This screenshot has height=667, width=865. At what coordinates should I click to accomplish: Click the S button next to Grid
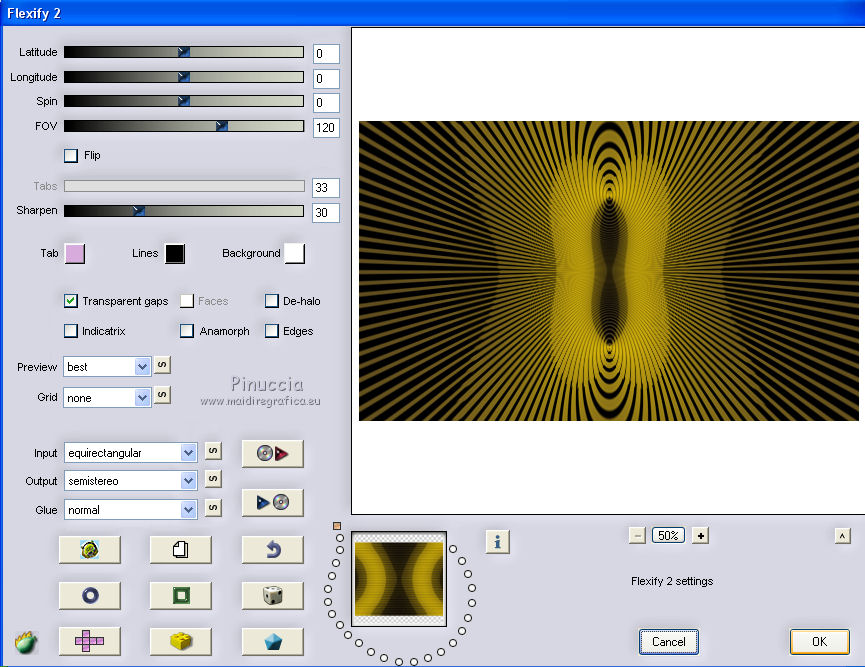tap(162, 395)
